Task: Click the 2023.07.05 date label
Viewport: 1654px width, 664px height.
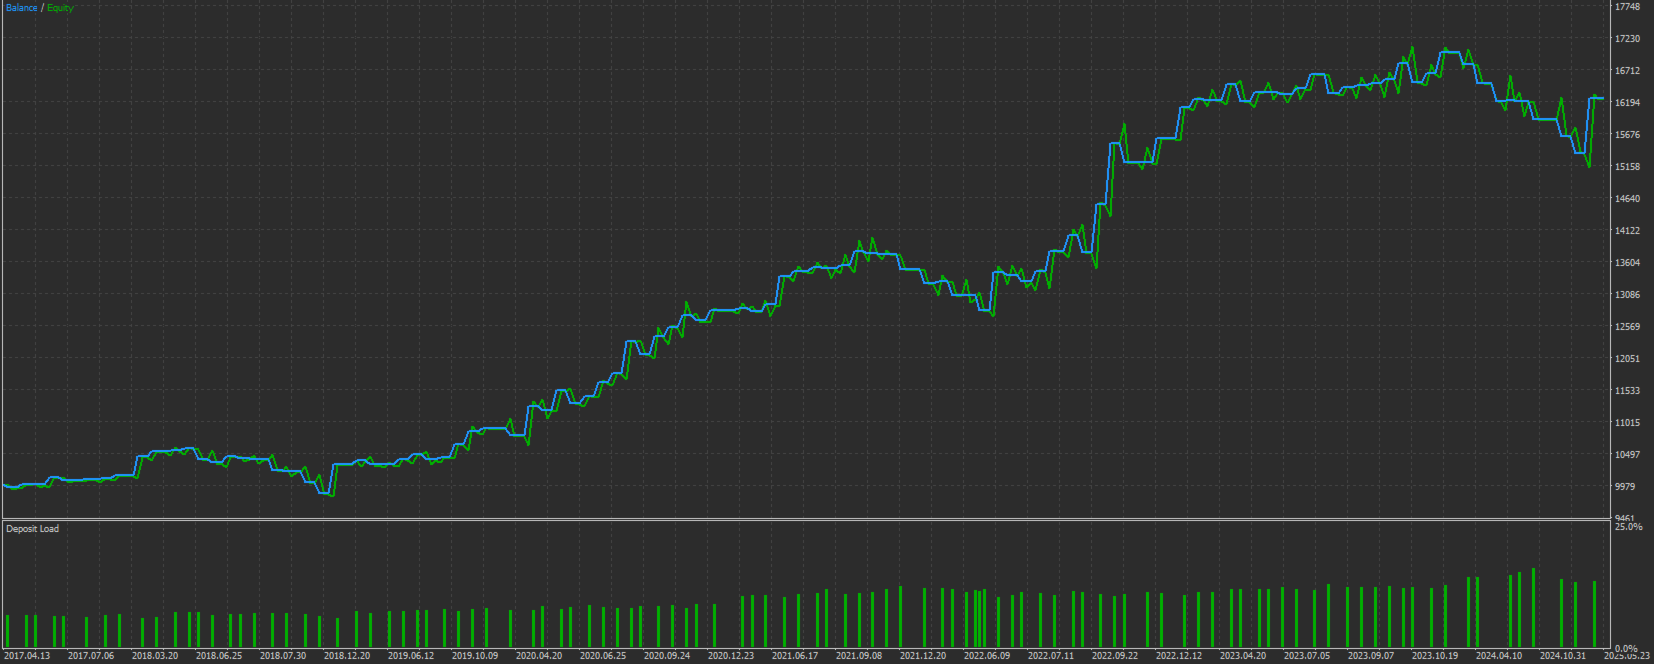Action: [x=1307, y=656]
